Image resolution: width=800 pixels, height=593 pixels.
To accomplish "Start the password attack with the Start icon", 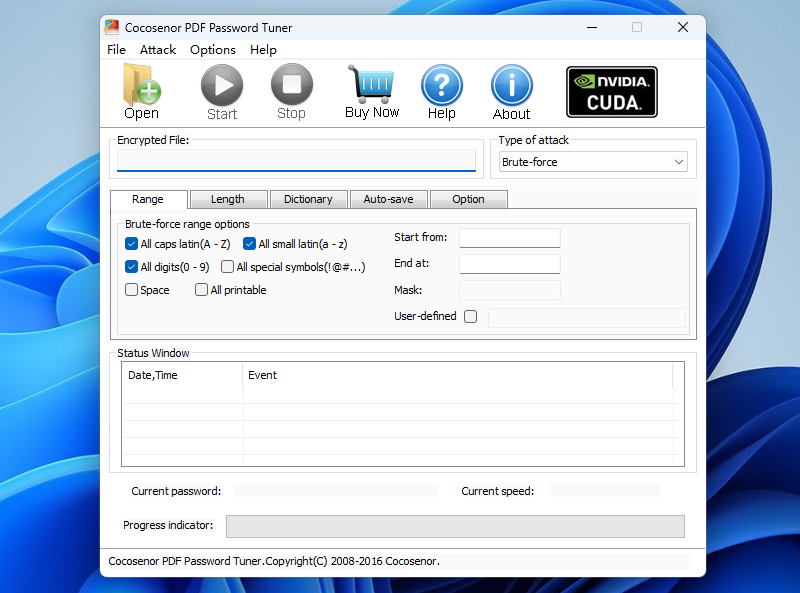I will click(x=222, y=92).
